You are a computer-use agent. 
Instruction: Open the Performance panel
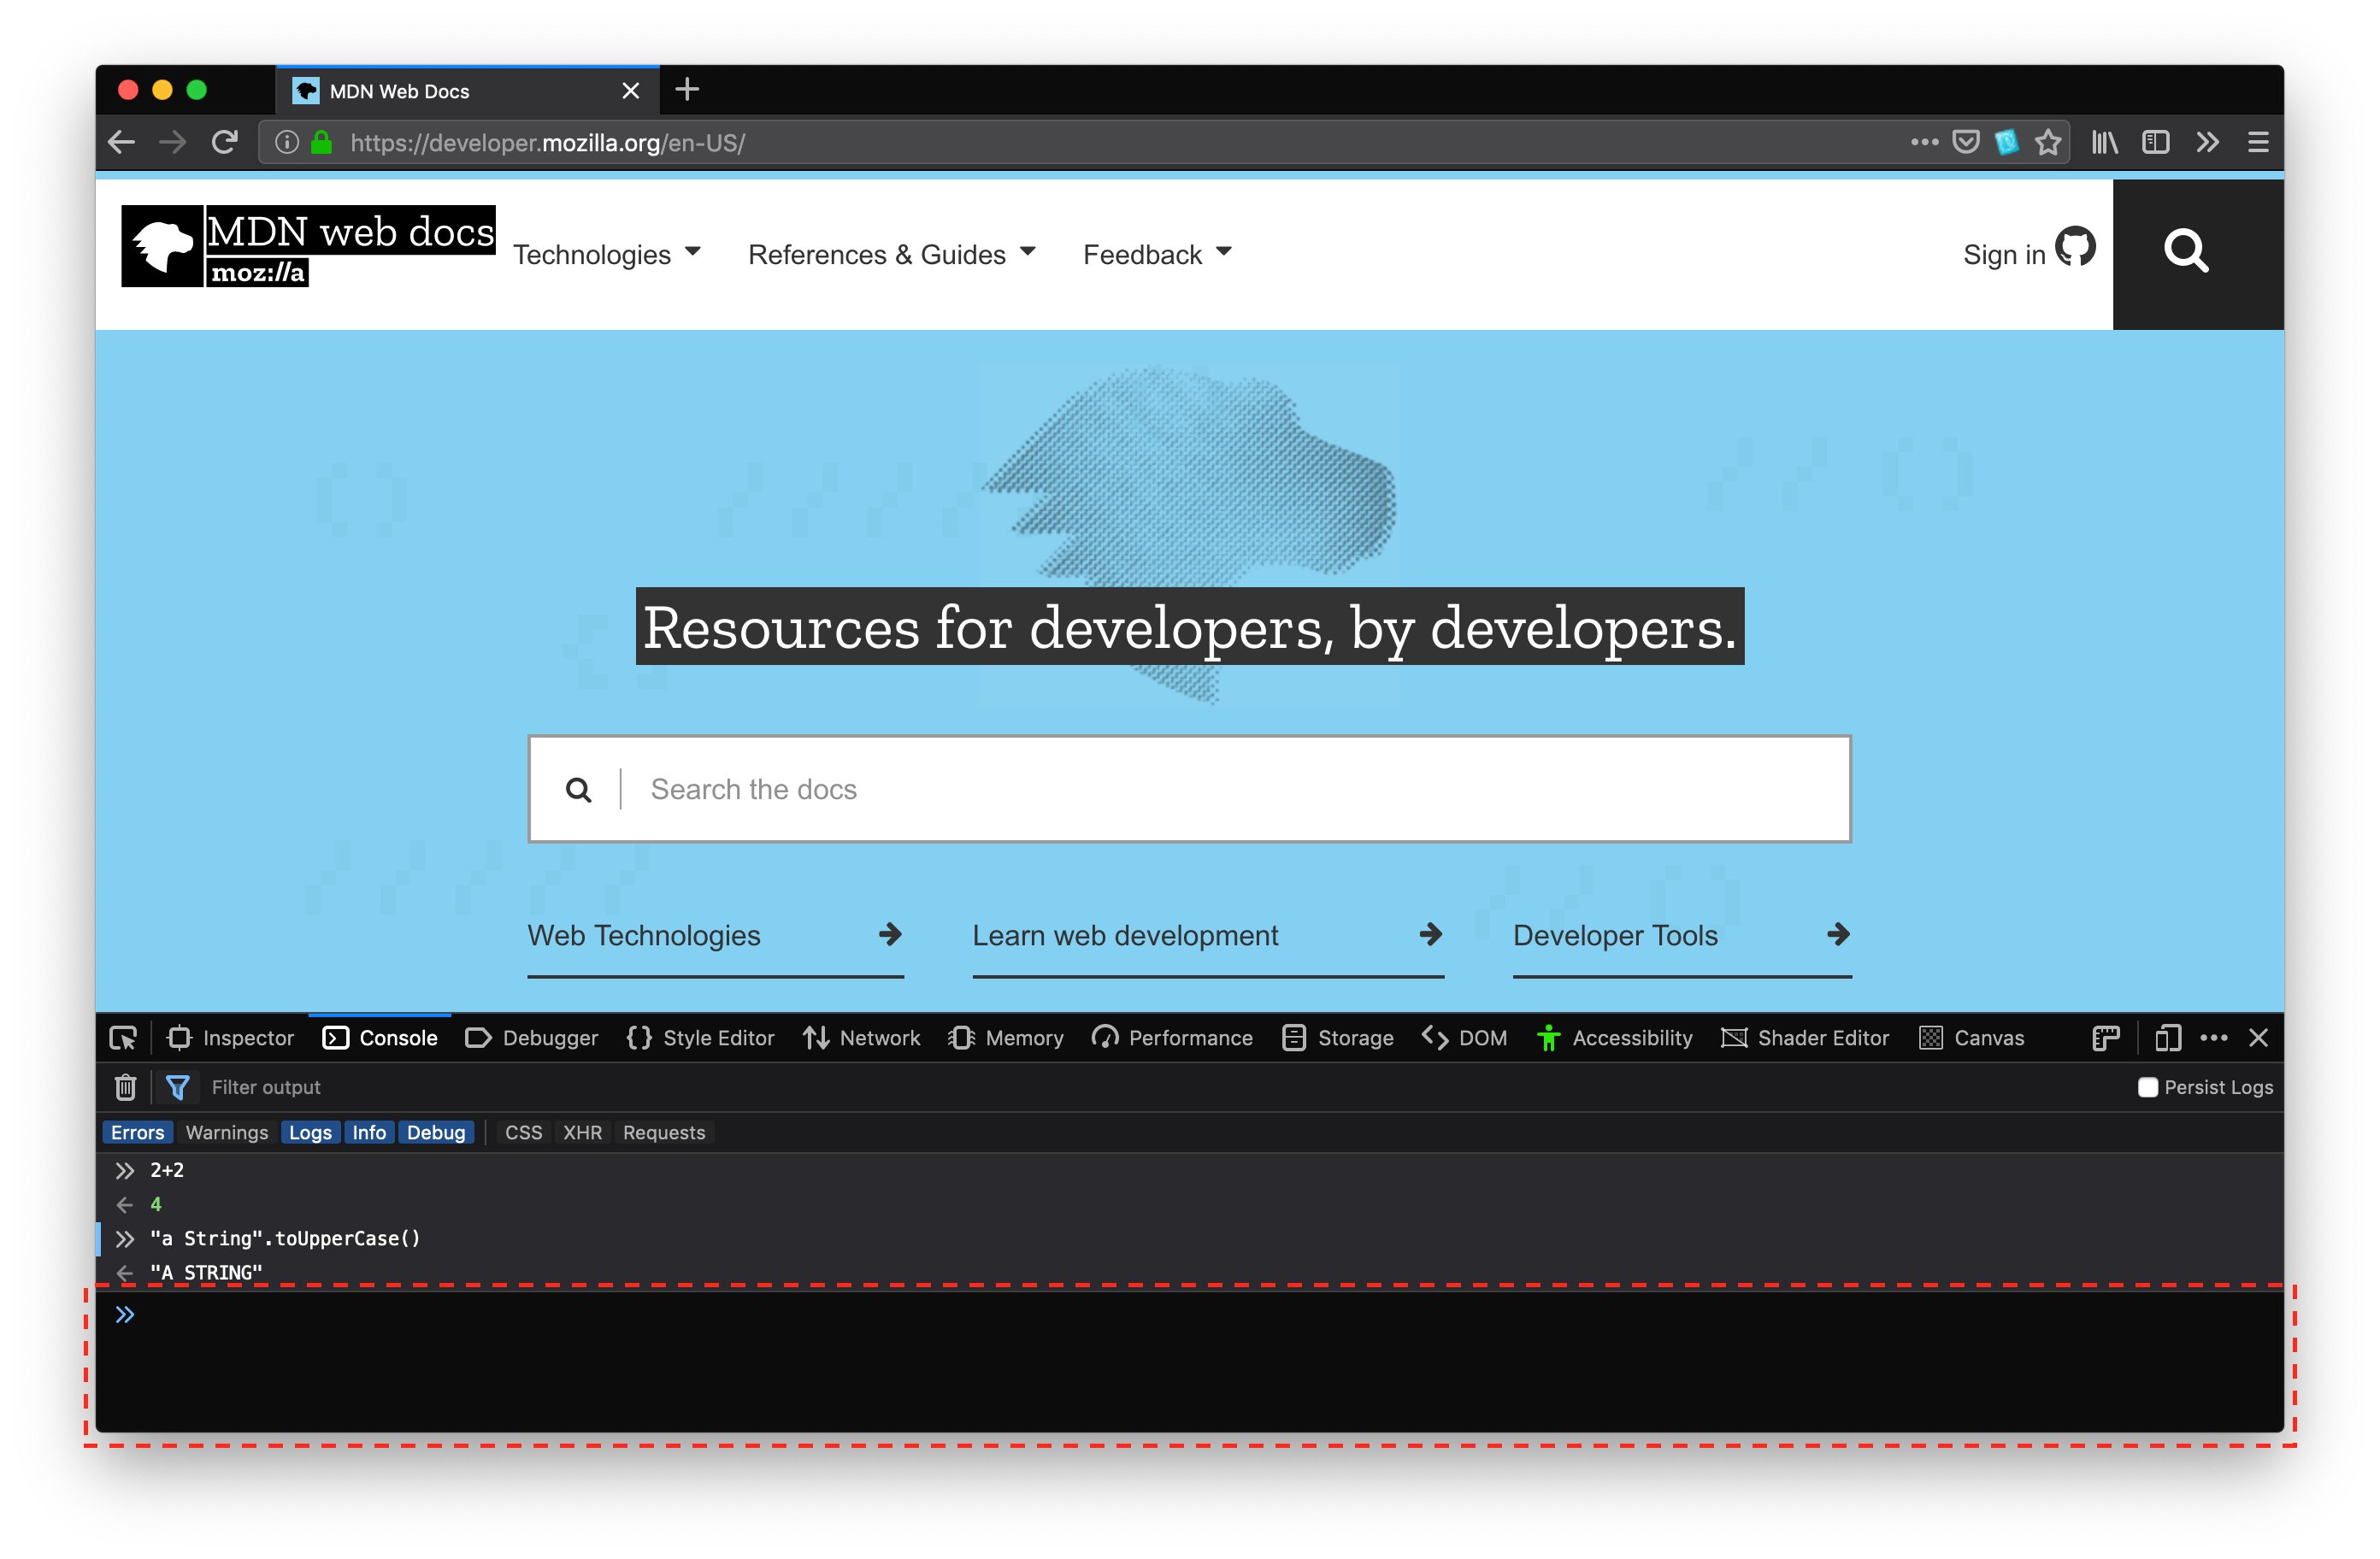point(1187,1037)
